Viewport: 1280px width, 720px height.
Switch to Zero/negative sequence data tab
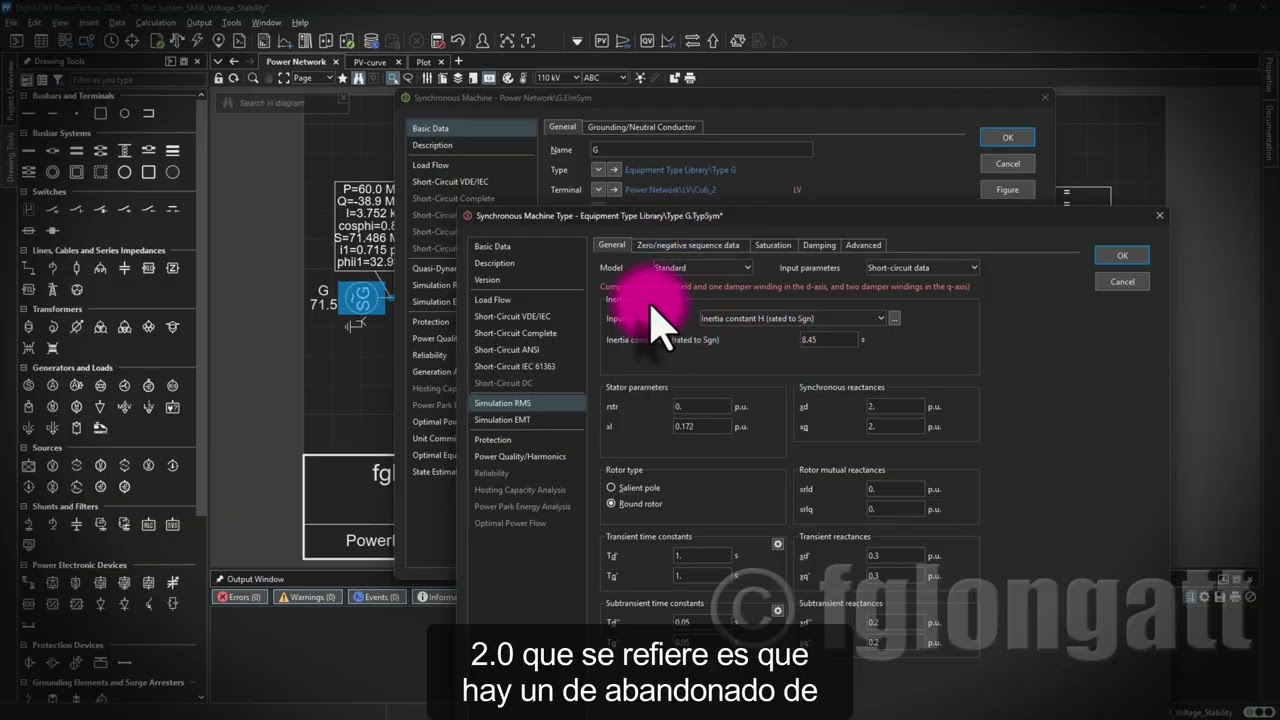tap(688, 245)
